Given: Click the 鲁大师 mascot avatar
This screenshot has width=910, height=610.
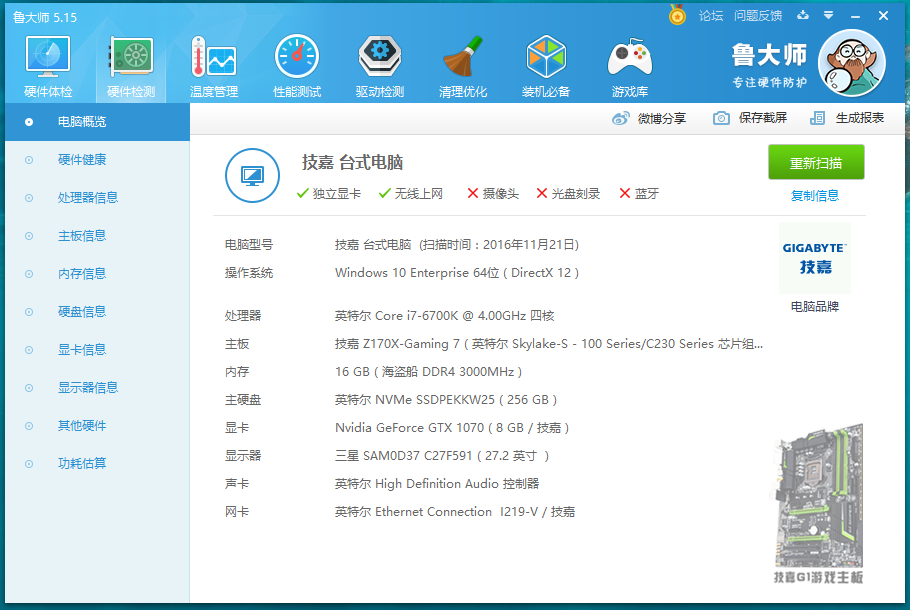Looking at the screenshot, I should click(x=851, y=63).
